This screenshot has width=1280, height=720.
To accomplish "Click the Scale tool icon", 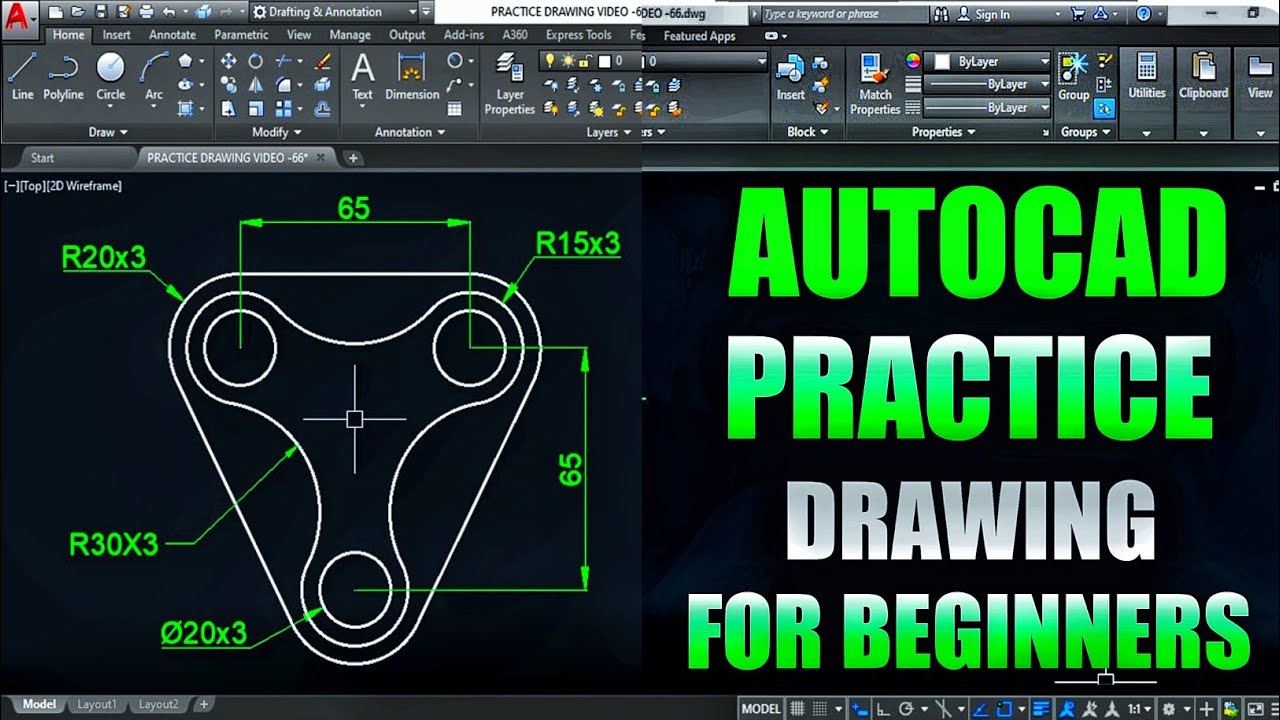I will pyautogui.click(x=256, y=108).
